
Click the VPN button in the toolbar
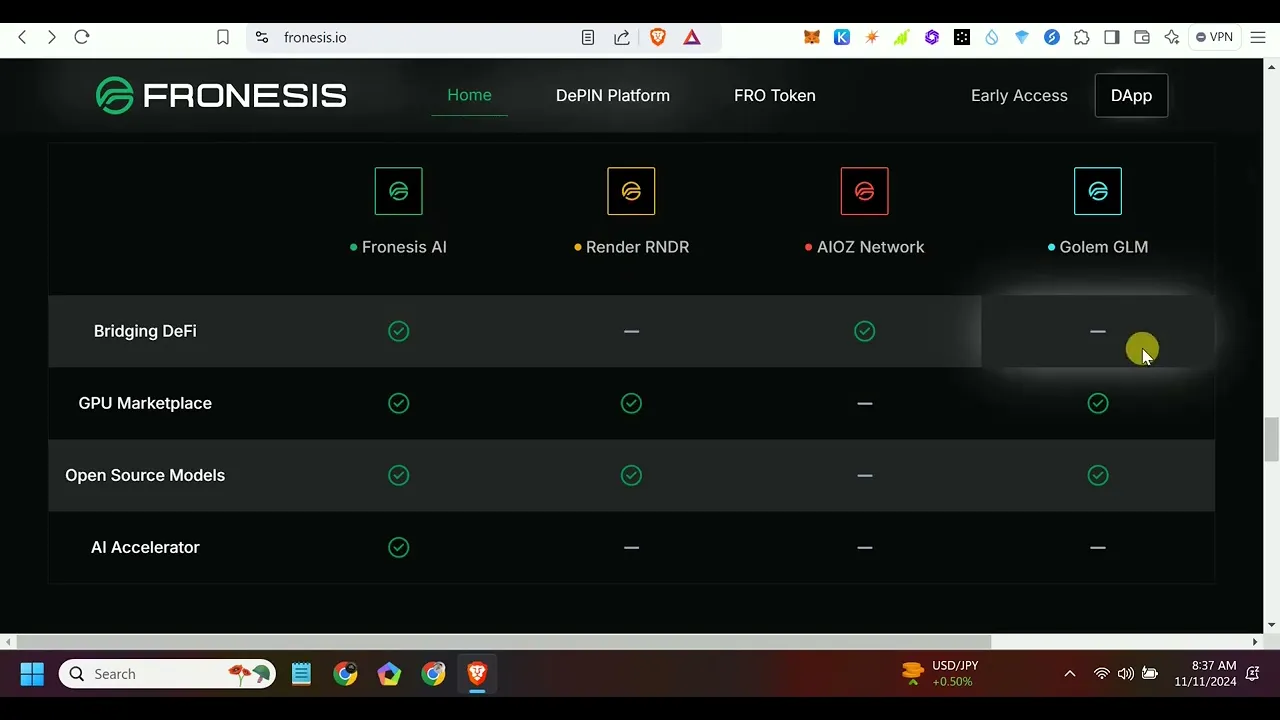tap(1215, 37)
